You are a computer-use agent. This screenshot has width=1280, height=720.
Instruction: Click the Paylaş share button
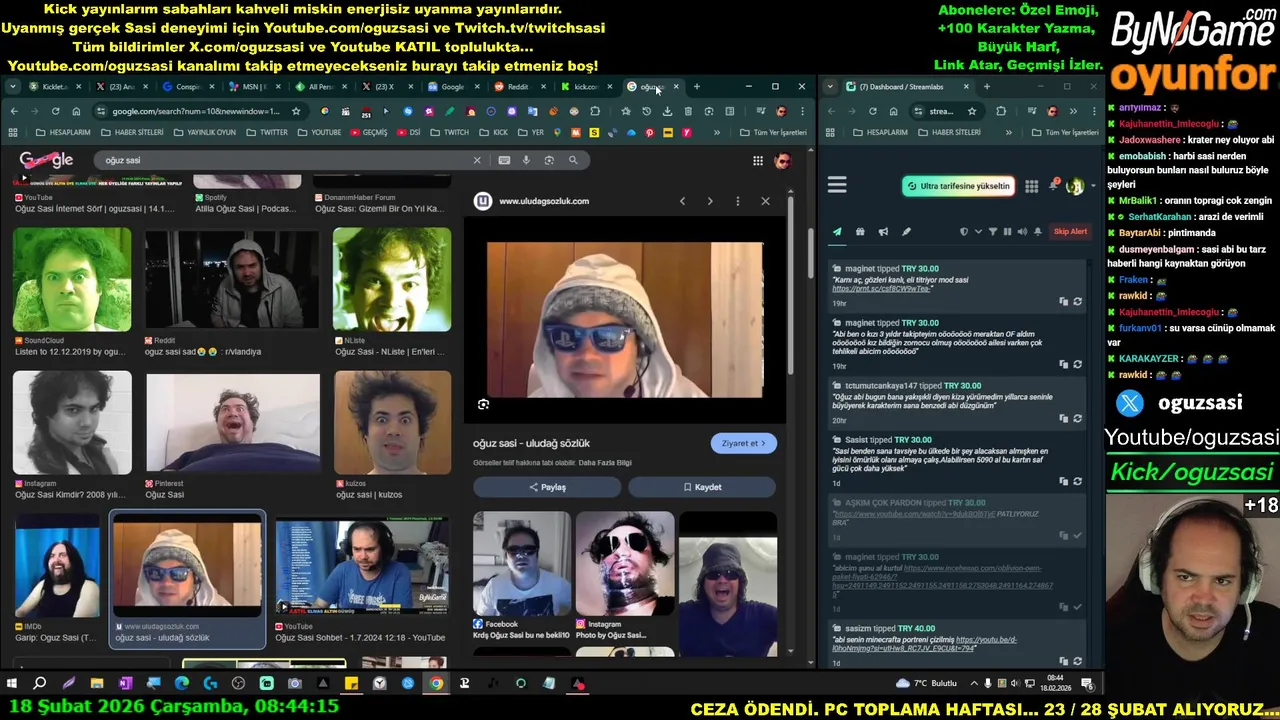(547, 487)
